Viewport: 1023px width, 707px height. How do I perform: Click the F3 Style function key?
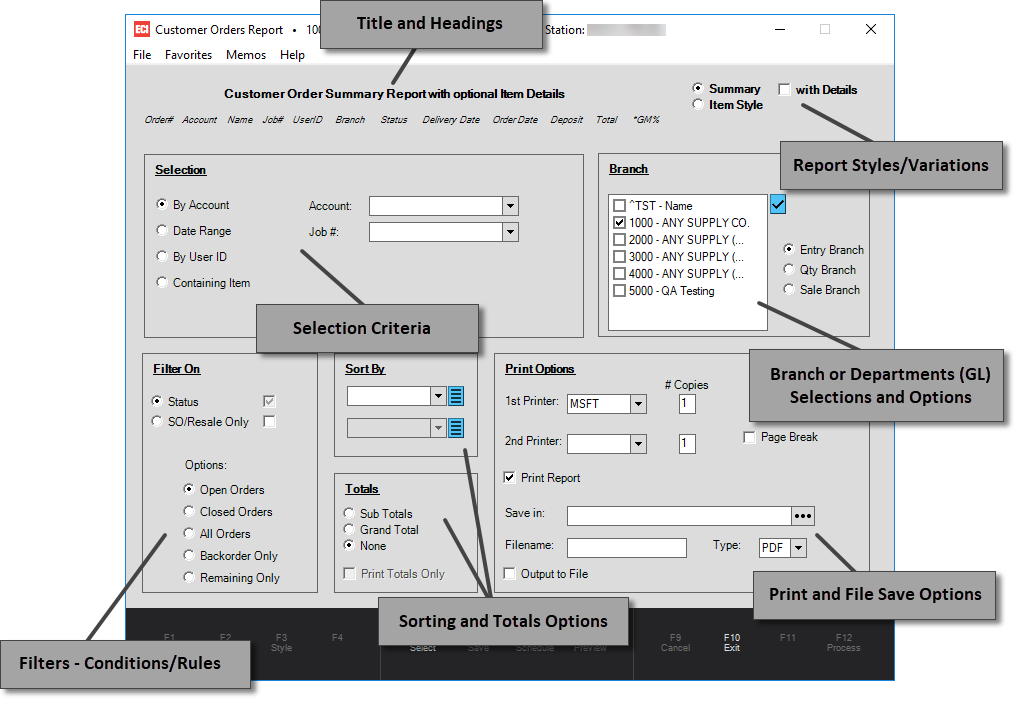coord(281,642)
